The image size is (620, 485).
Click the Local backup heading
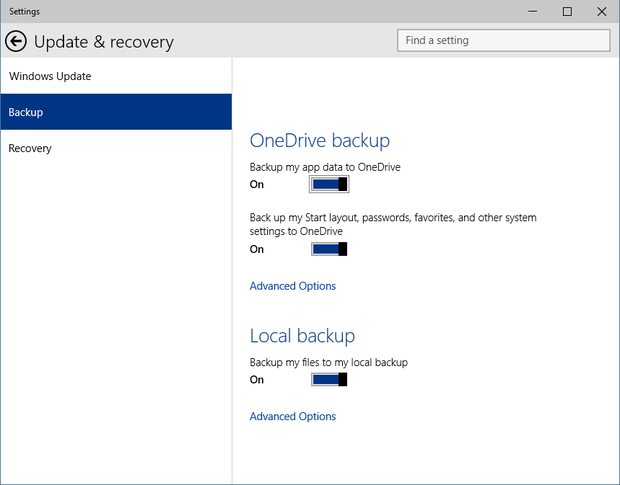point(302,336)
